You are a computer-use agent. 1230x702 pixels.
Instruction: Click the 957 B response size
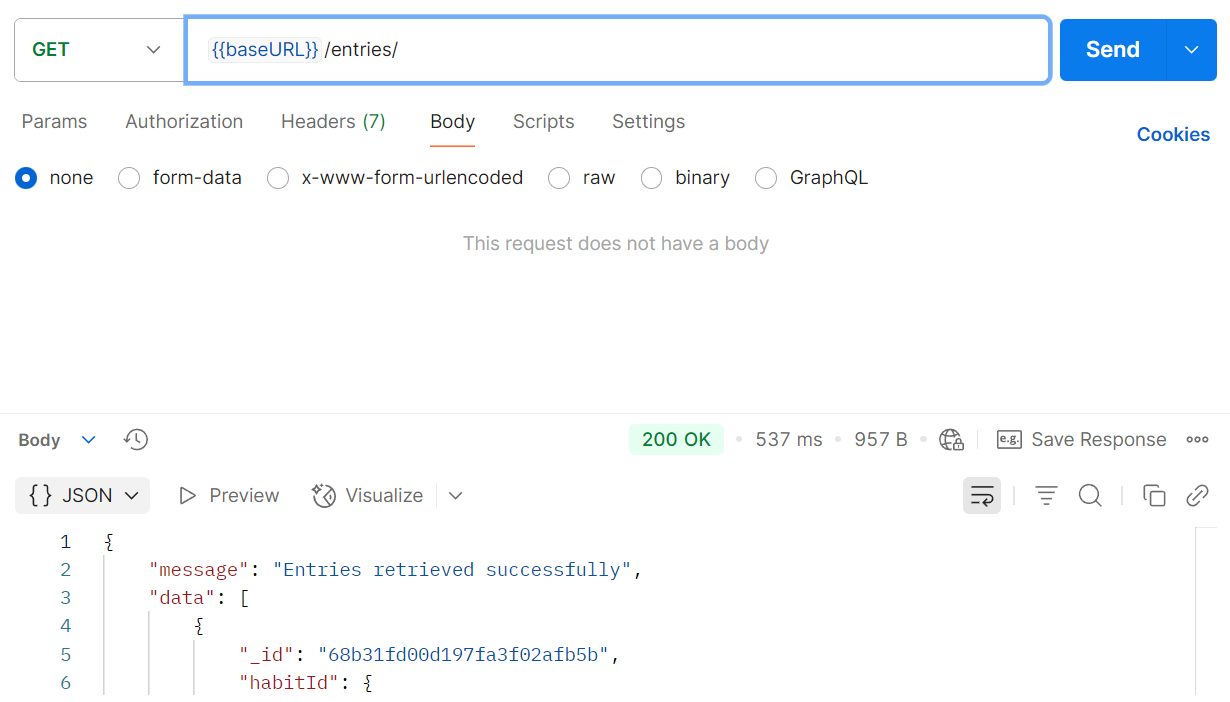(881, 439)
